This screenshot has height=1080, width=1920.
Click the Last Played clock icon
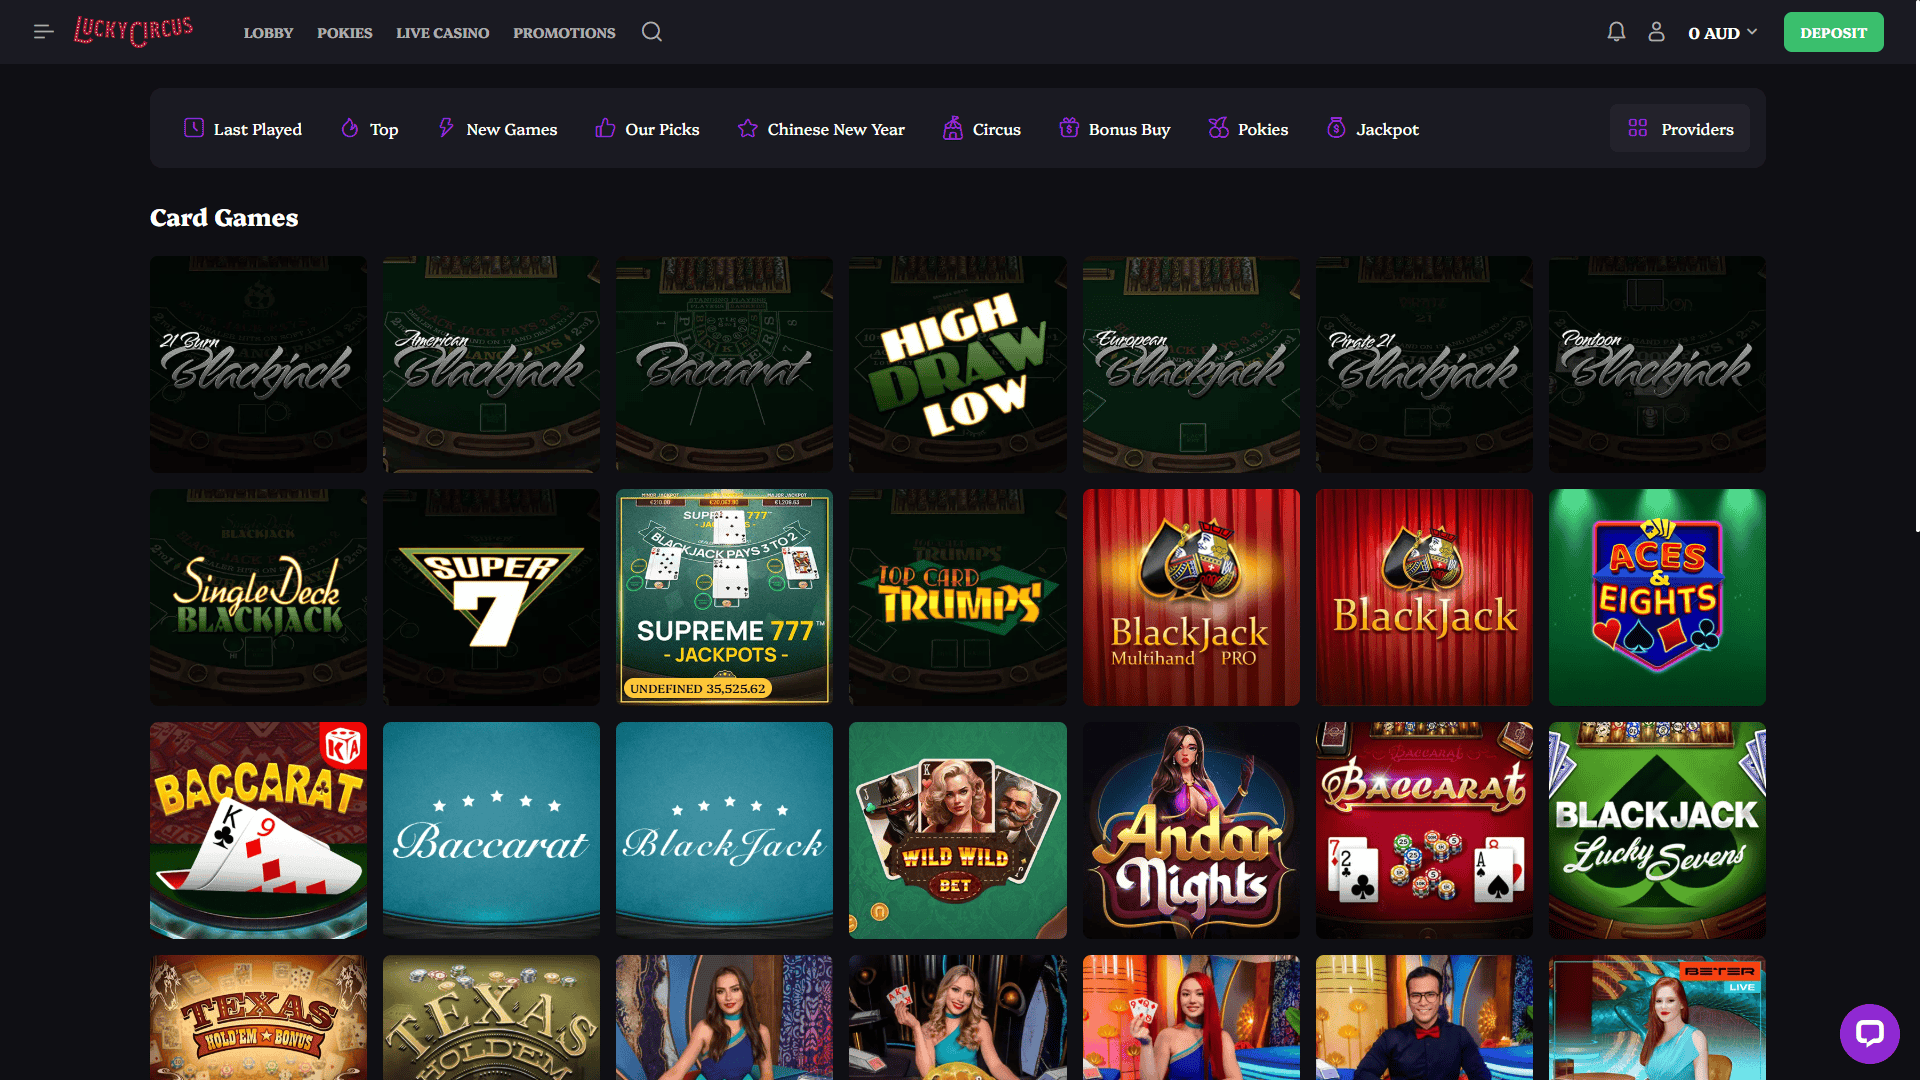click(x=194, y=128)
